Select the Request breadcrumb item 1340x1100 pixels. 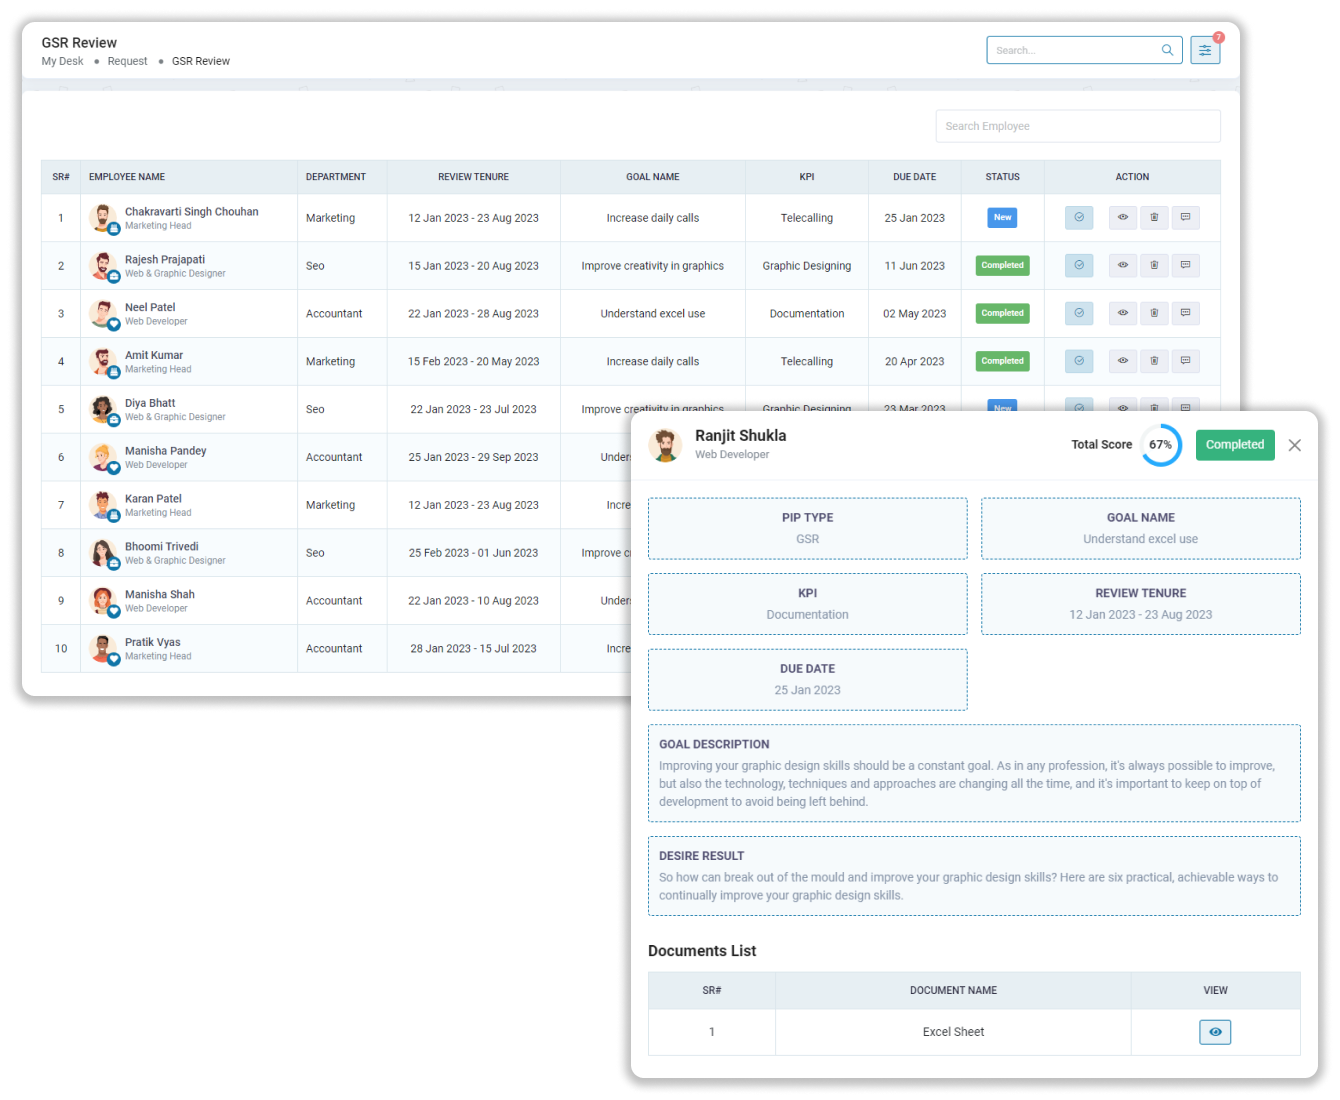(x=127, y=61)
